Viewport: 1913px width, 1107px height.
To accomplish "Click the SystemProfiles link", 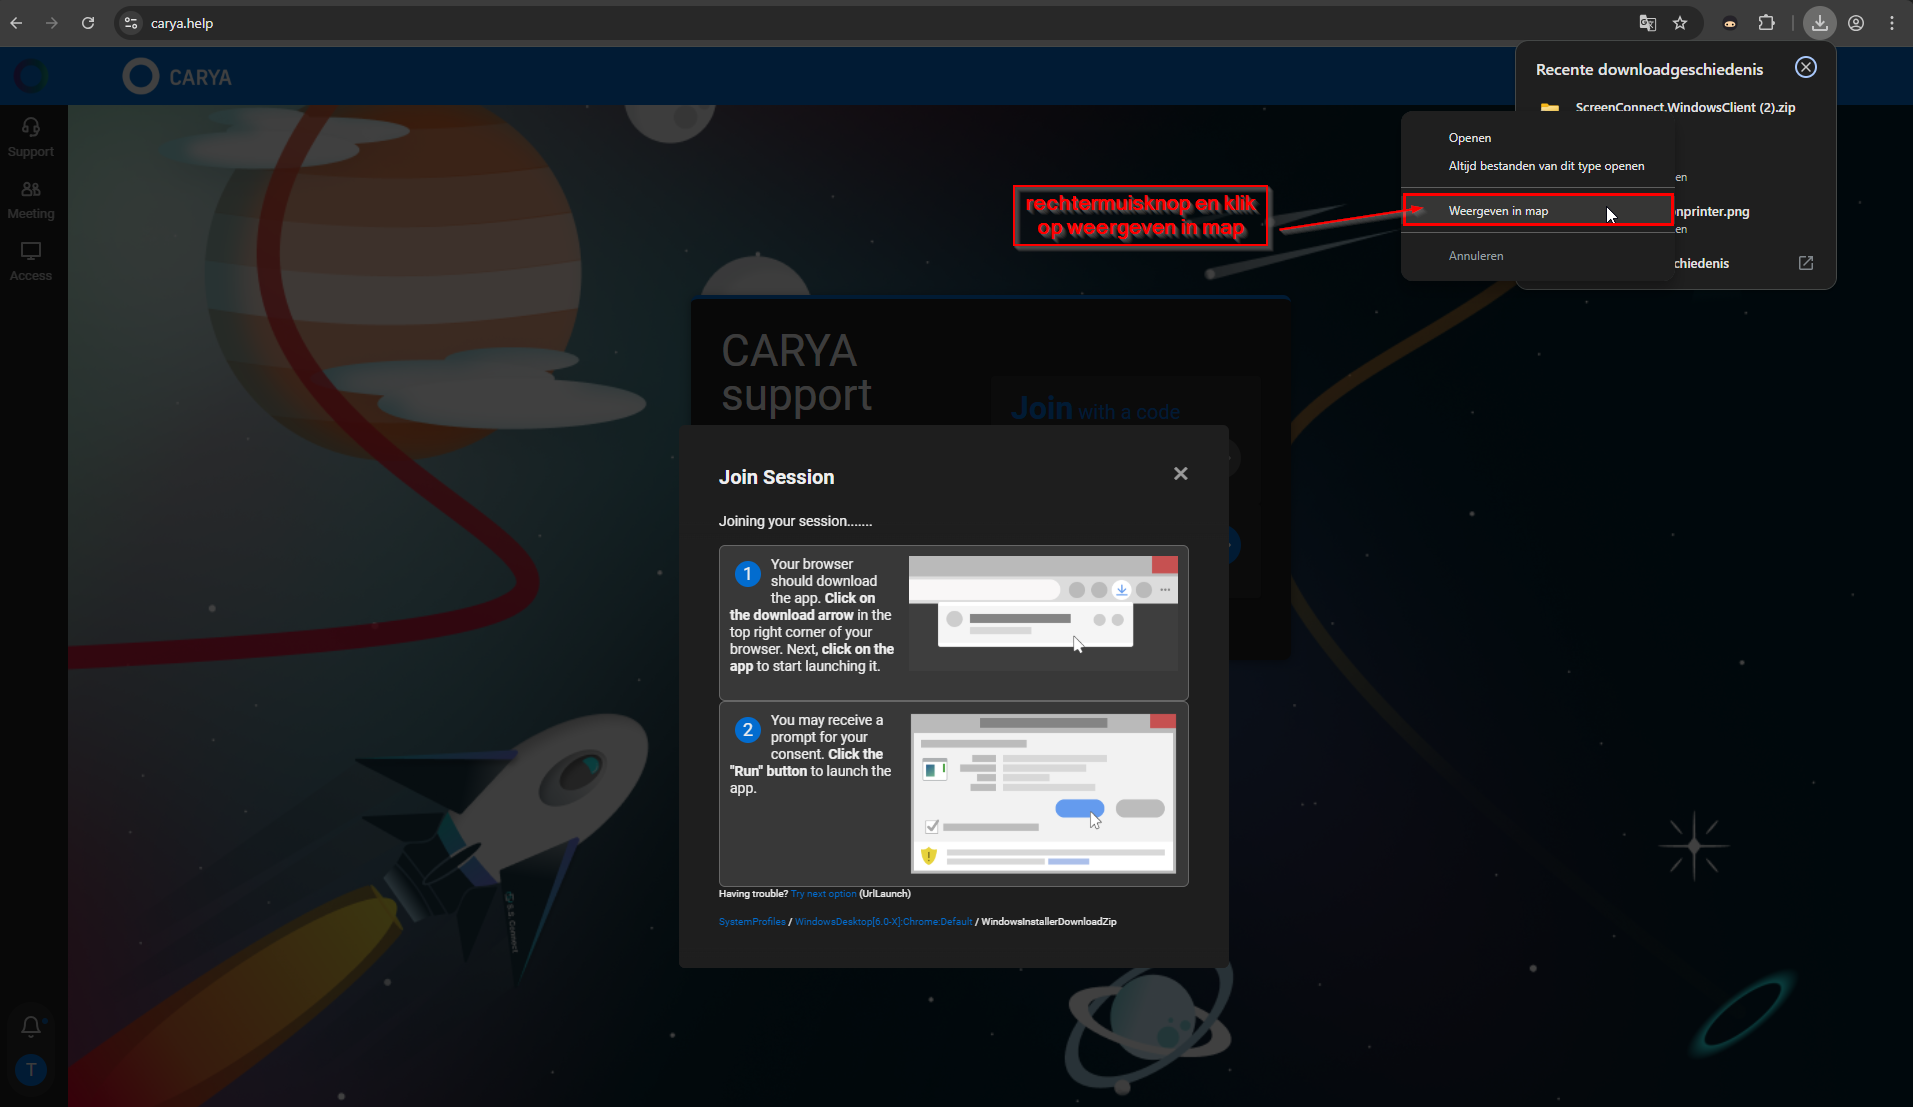I will tap(752, 922).
